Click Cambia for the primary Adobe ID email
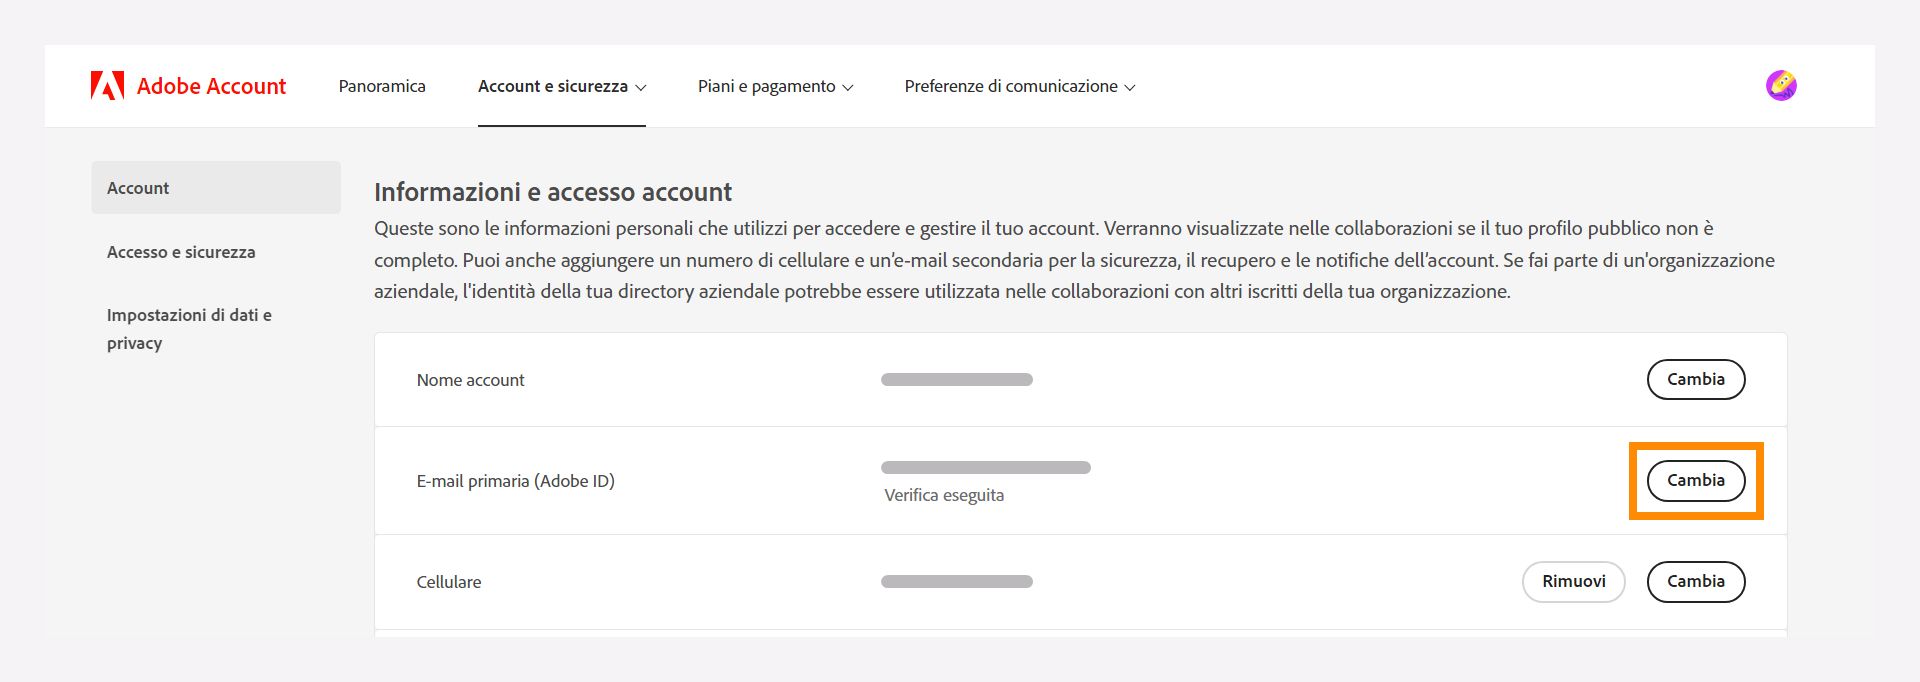 pos(1696,480)
